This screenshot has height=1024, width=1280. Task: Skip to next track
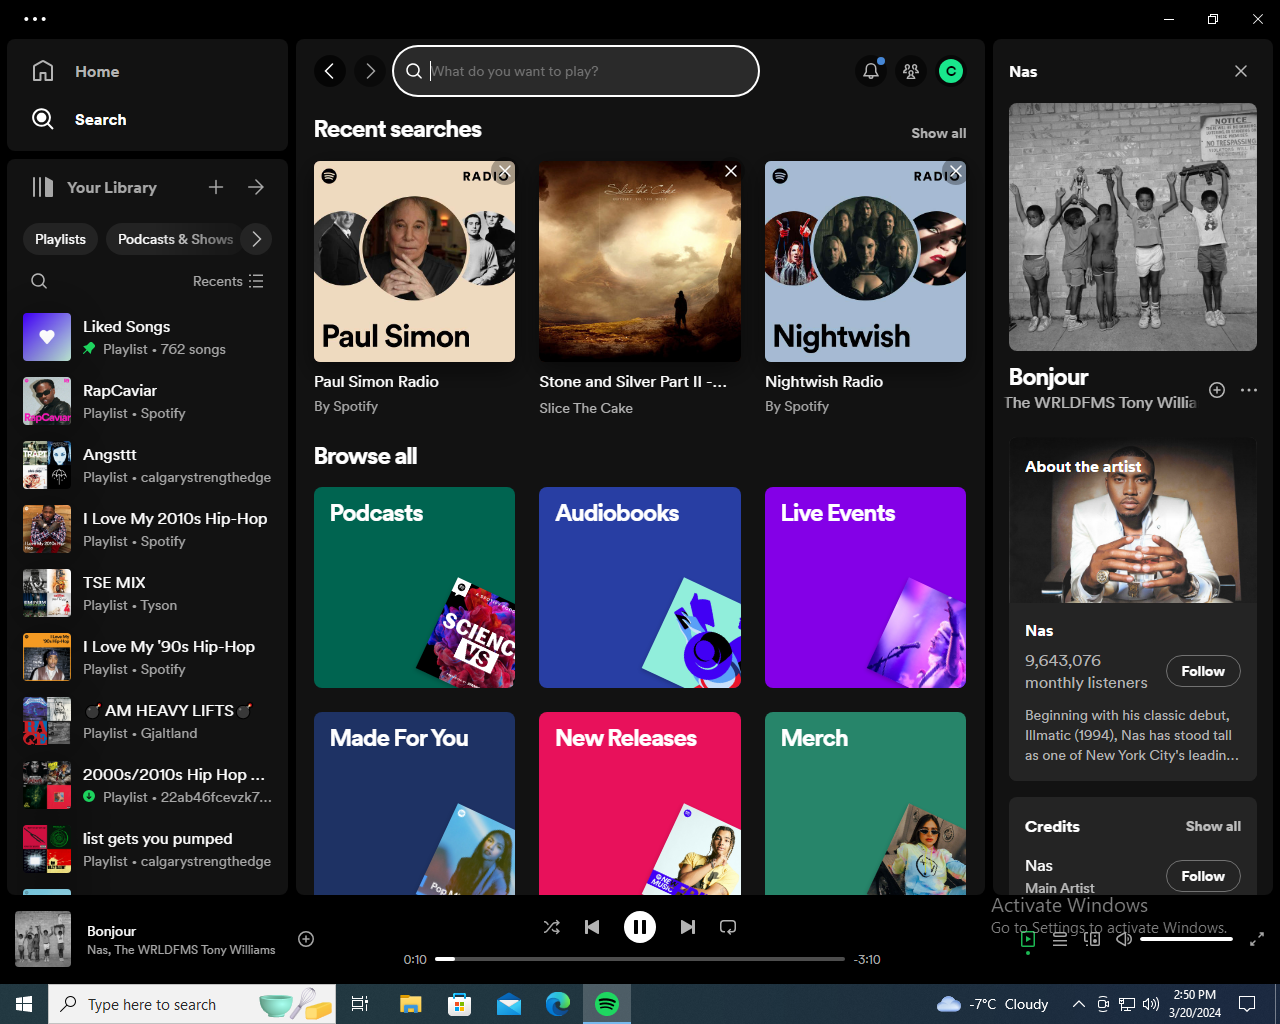coord(688,927)
